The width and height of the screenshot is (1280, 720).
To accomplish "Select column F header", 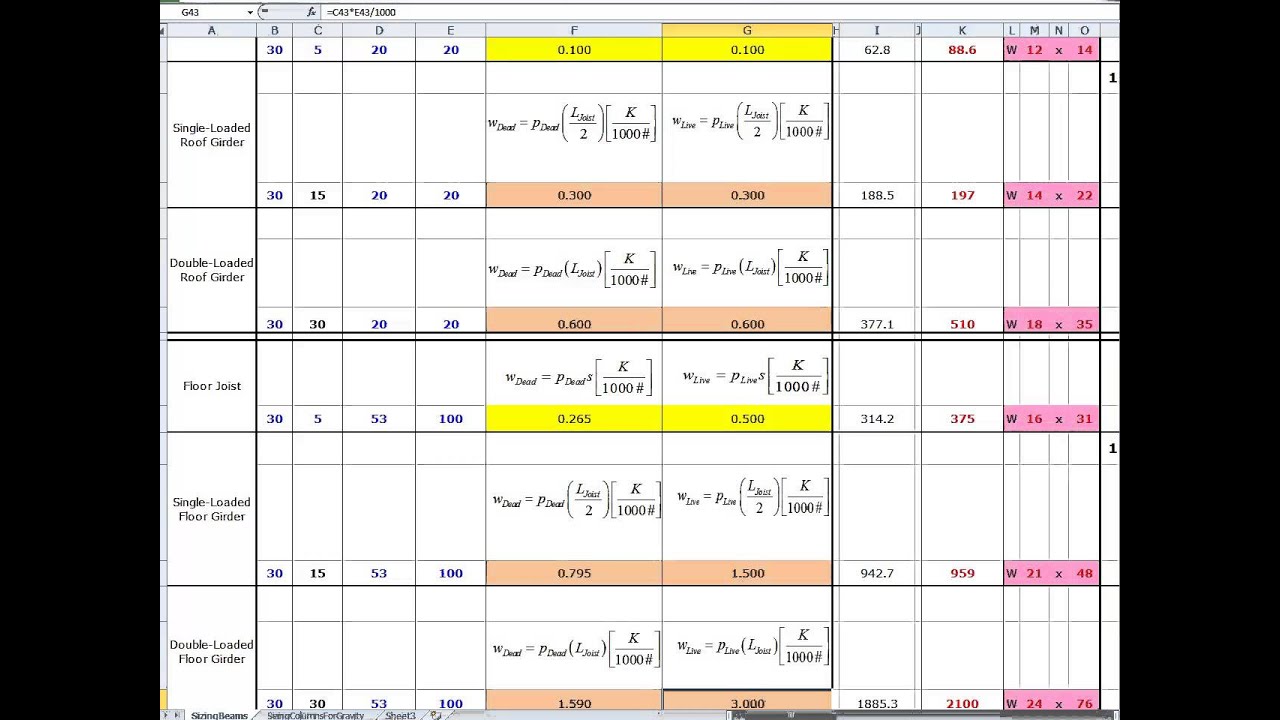I will (x=574, y=31).
